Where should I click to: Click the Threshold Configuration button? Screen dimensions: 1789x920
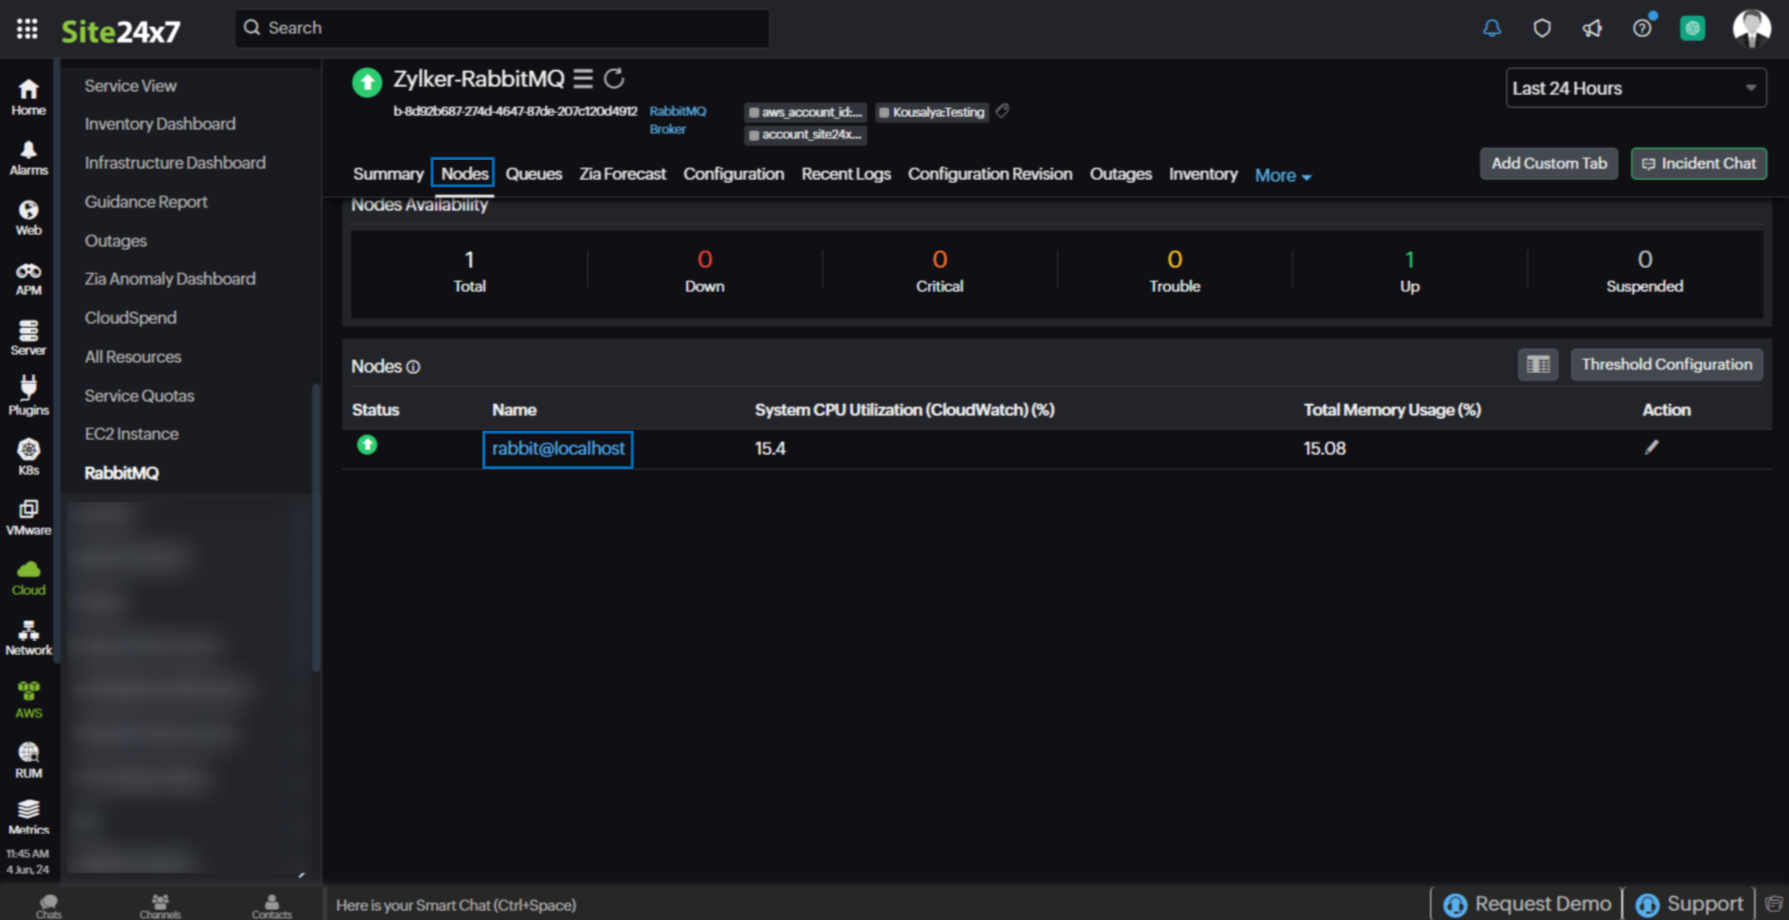[x=1665, y=364]
